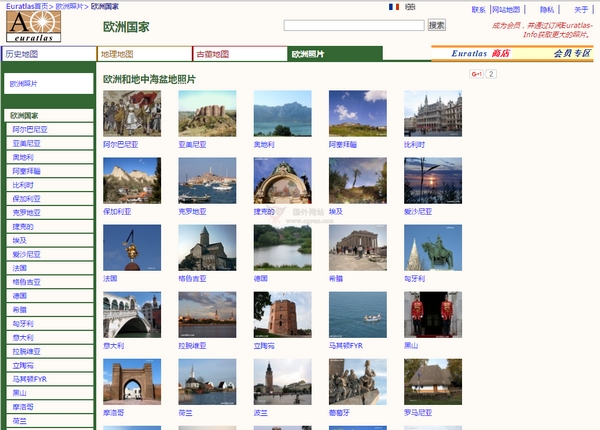Choose 荷兰 in sidebar list

(x=50, y=421)
